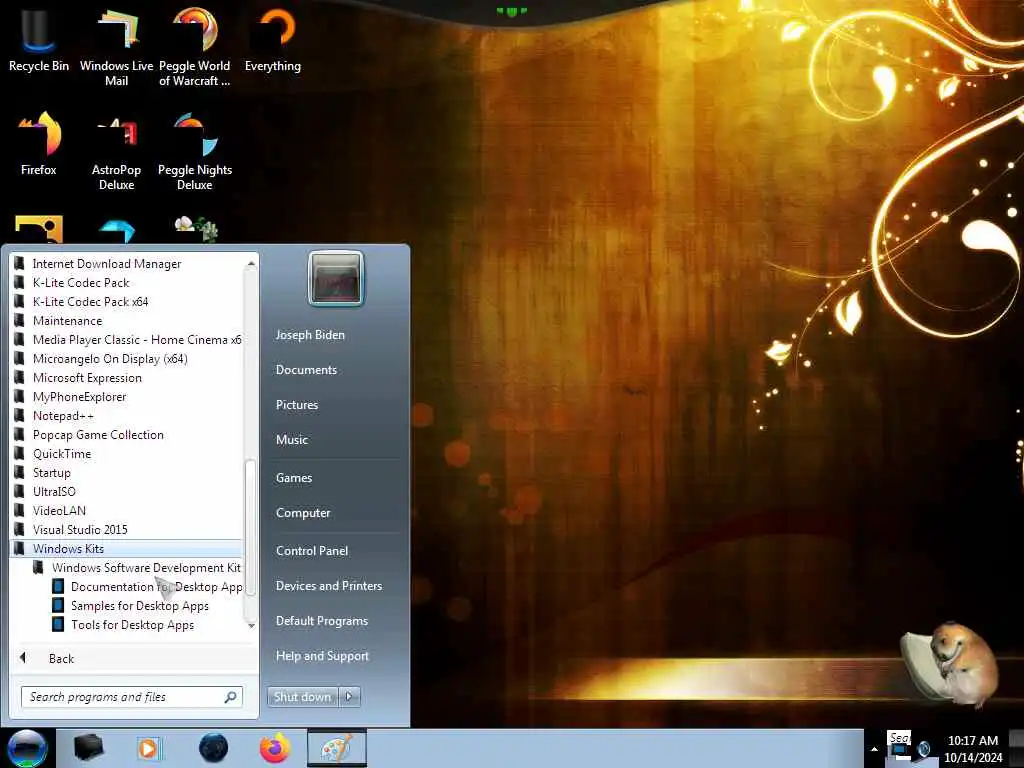The height and width of the screenshot is (768, 1024).
Task: Click the programs list scroll down arrow
Action: click(251, 626)
